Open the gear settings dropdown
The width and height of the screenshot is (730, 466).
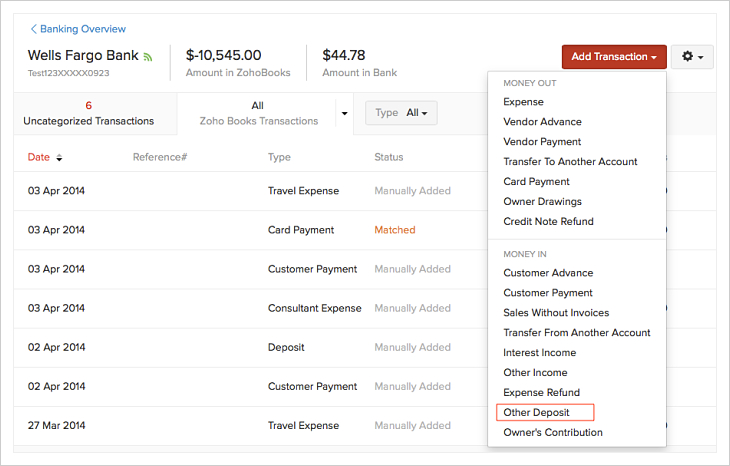[692, 57]
